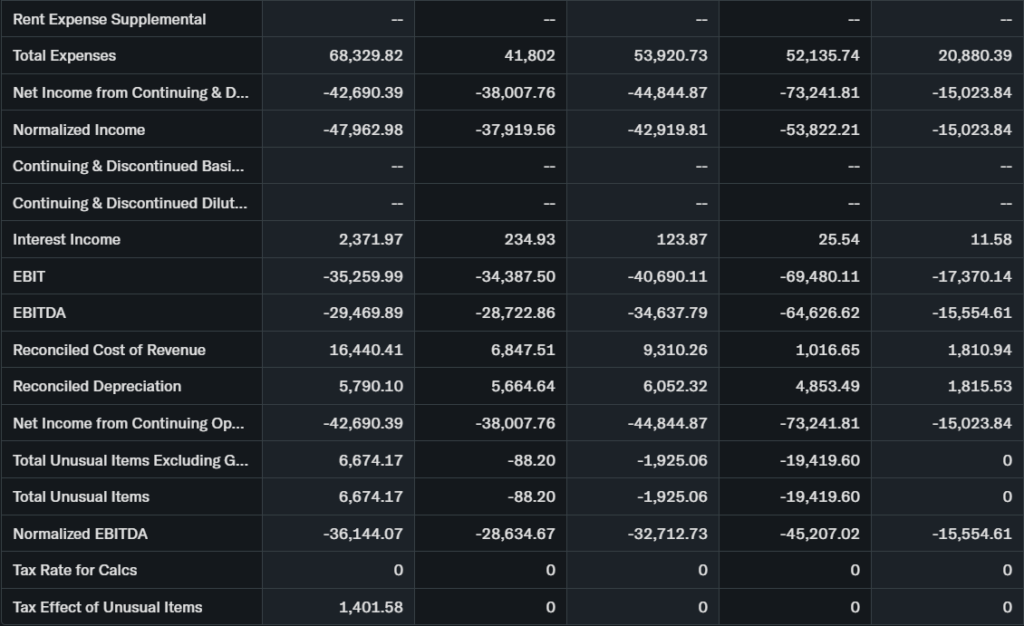Select the "Interest Income" row label

tap(67, 240)
